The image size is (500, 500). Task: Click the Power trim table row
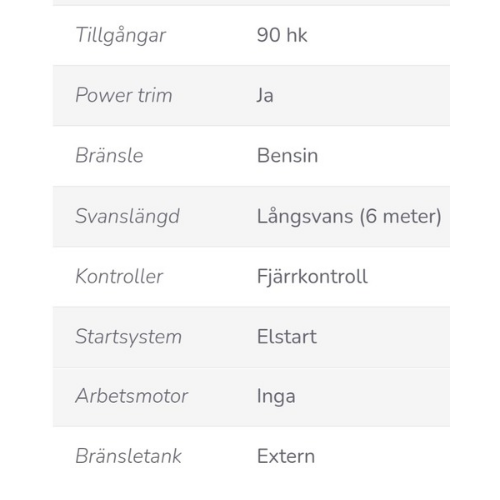(251, 96)
